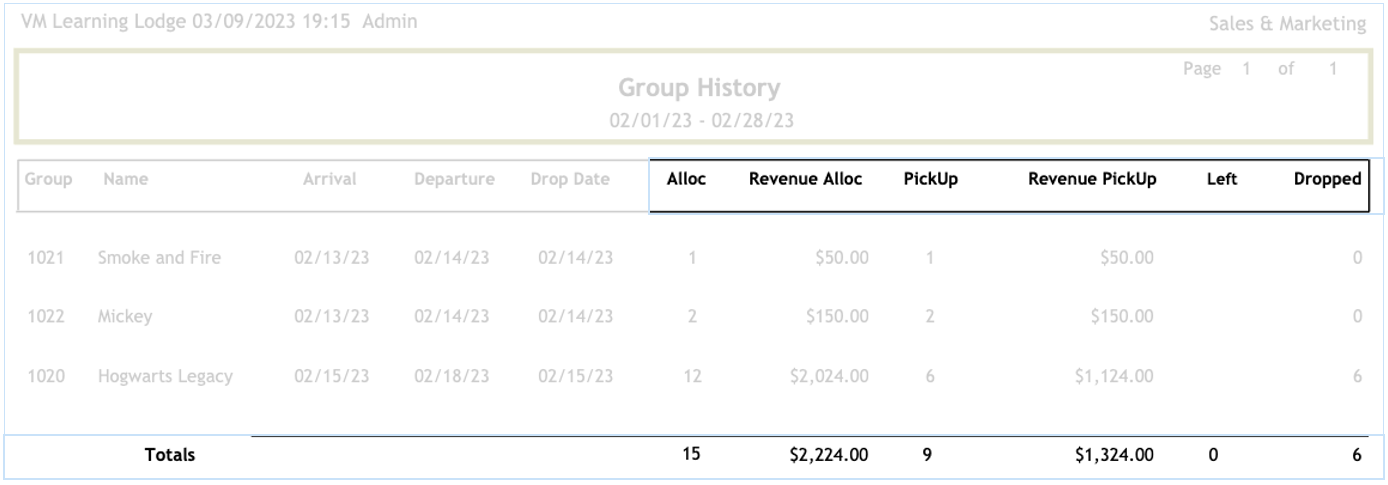
Task: Click the Alloc column header
Action: [688, 180]
